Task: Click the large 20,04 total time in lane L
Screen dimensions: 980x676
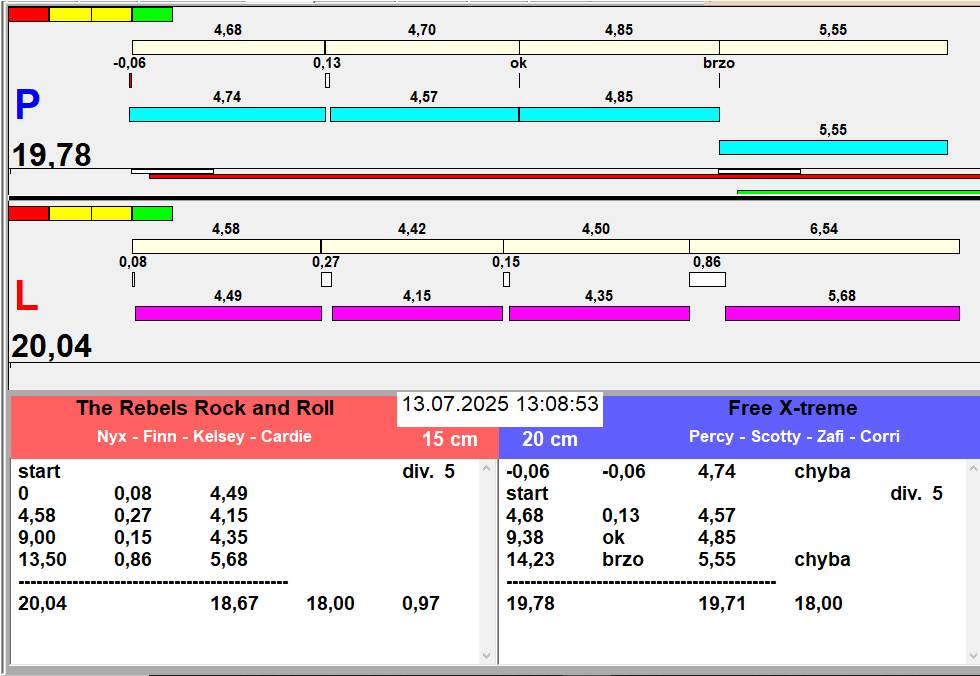Action: [52, 346]
